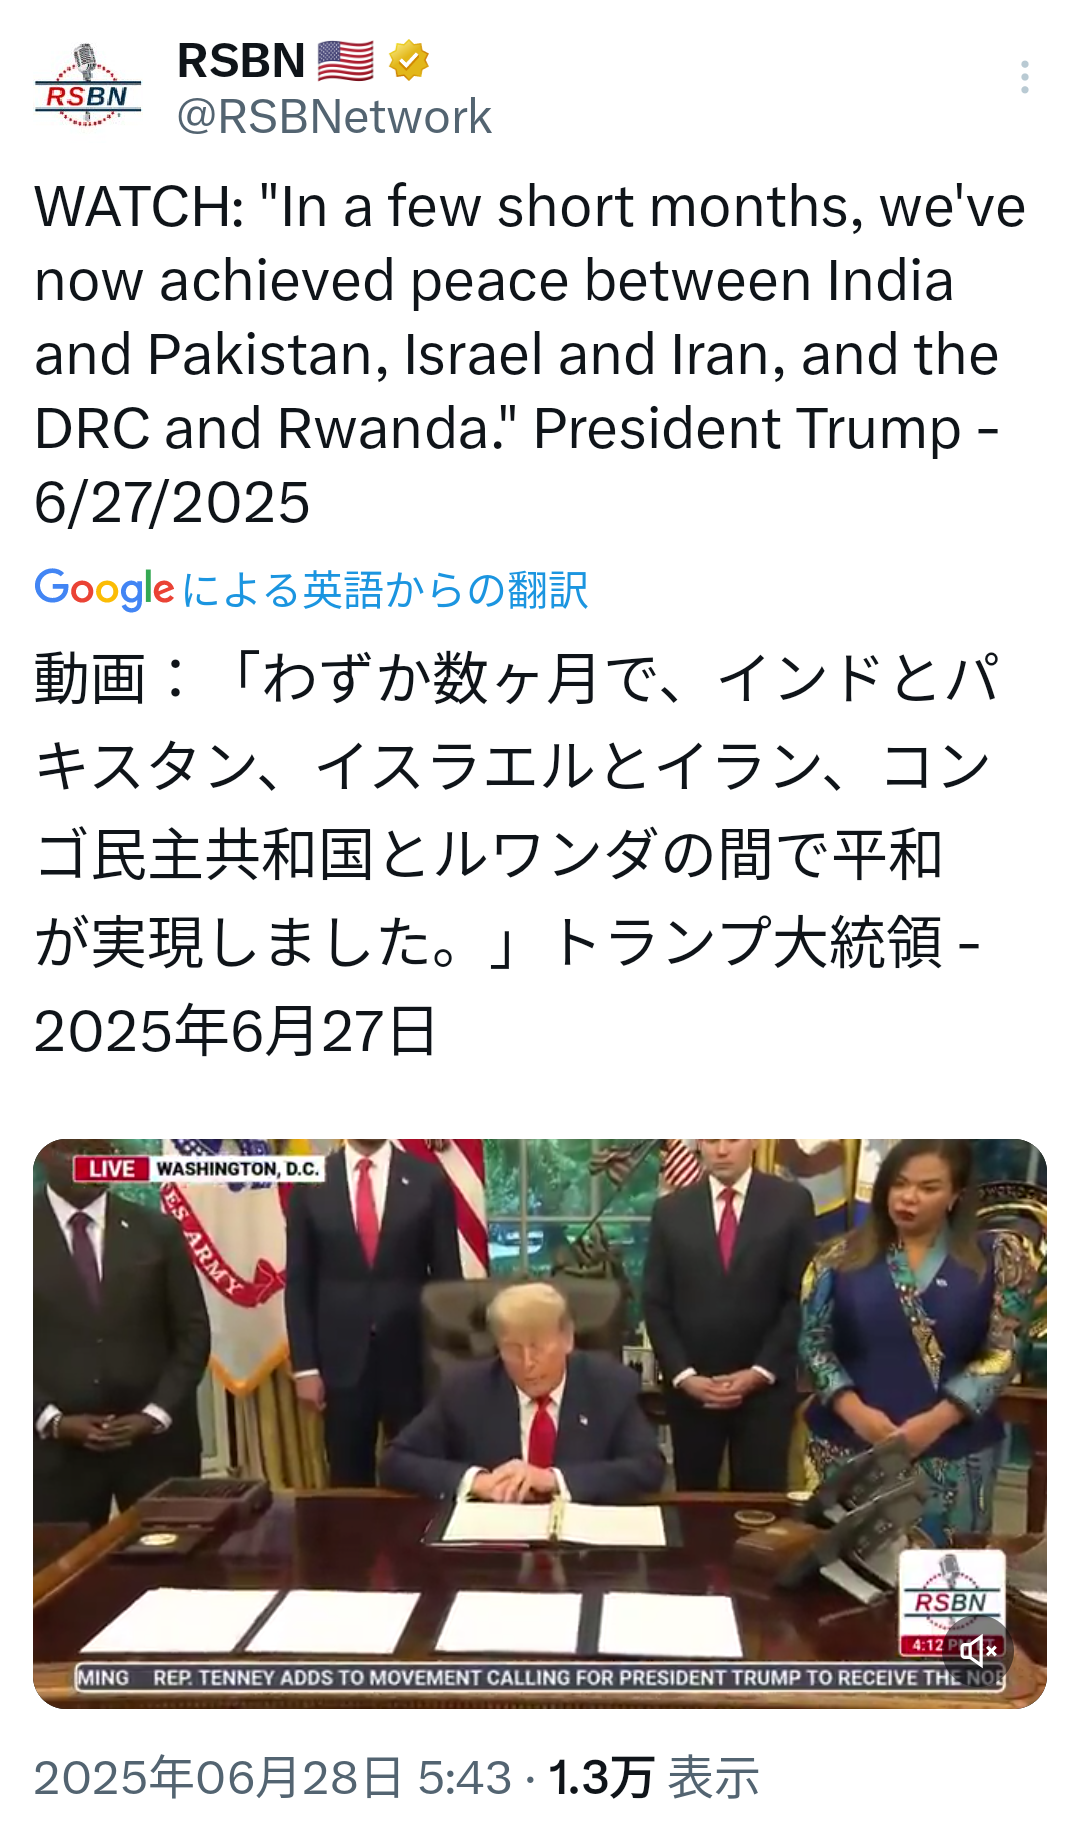
Task: Click the gold verified badge
Action: 408,61
